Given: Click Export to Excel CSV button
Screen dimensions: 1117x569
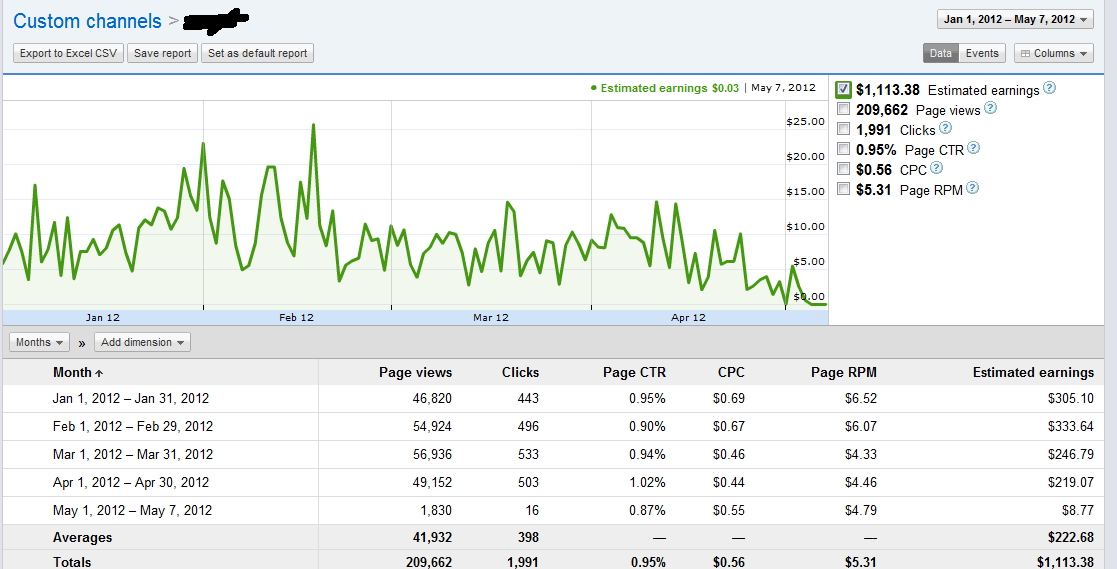Looking at the screenshot, I should coord(69,54).
